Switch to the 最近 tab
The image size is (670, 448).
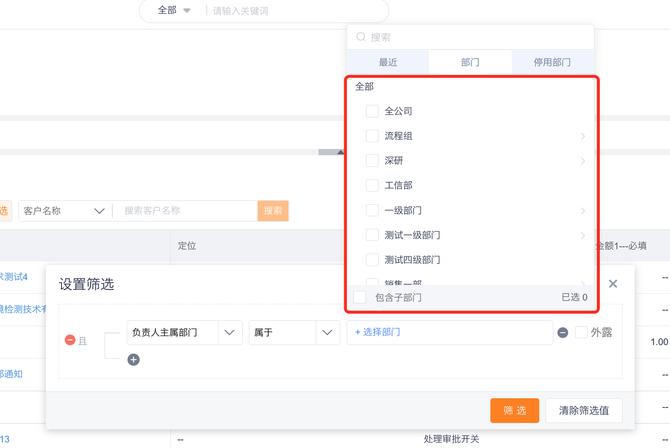(x=388, y=62)
